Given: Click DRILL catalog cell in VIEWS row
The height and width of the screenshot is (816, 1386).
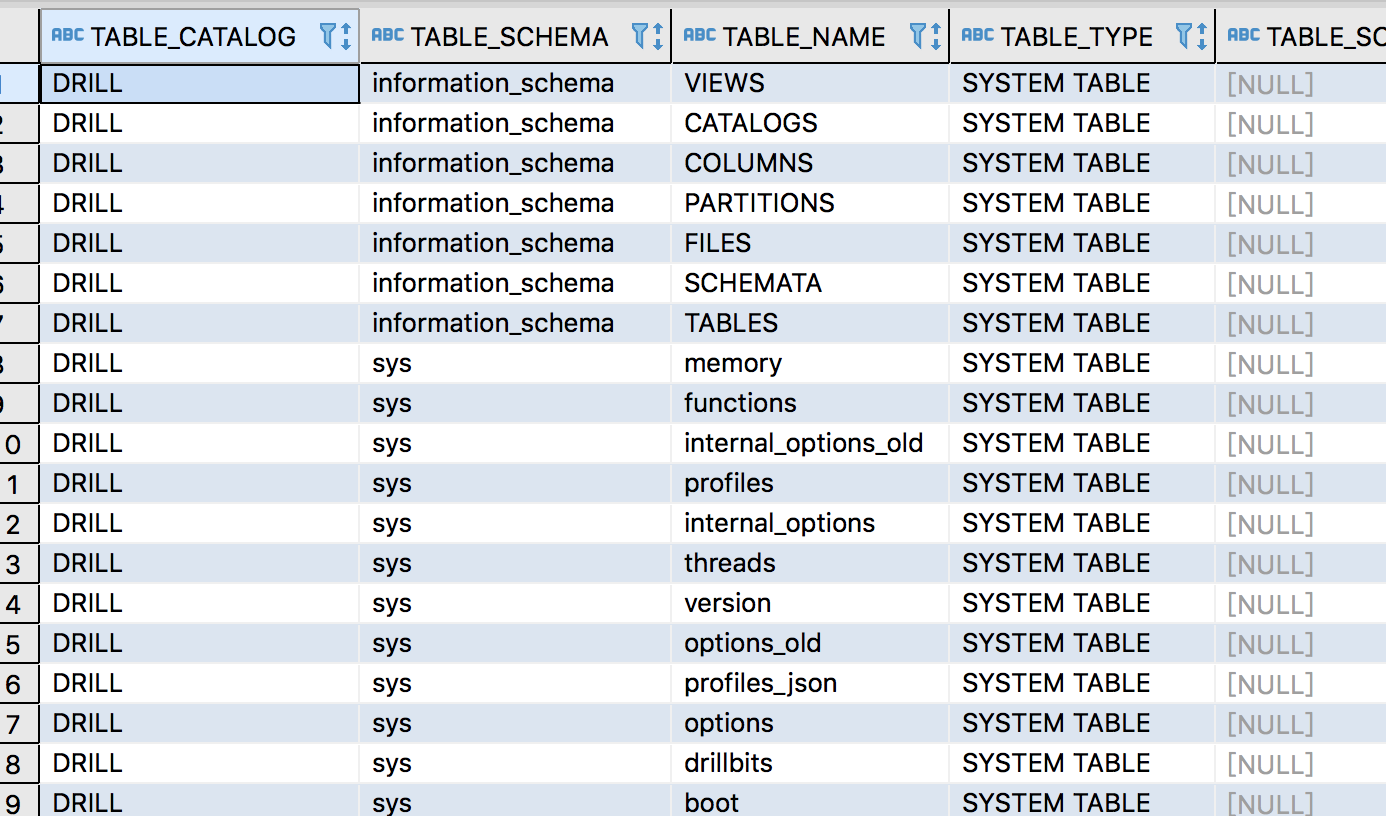Looking at the screenshot, I should tap(200, 83).
